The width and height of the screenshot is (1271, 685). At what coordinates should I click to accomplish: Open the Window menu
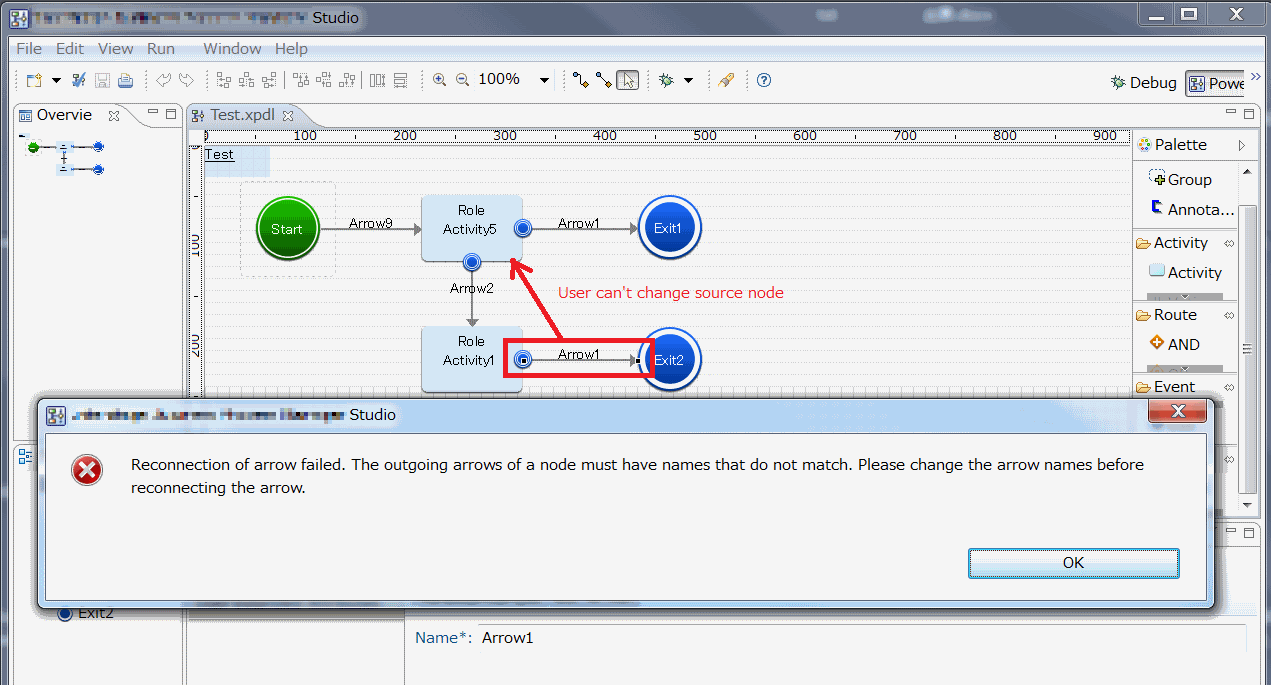pos(232,48)
